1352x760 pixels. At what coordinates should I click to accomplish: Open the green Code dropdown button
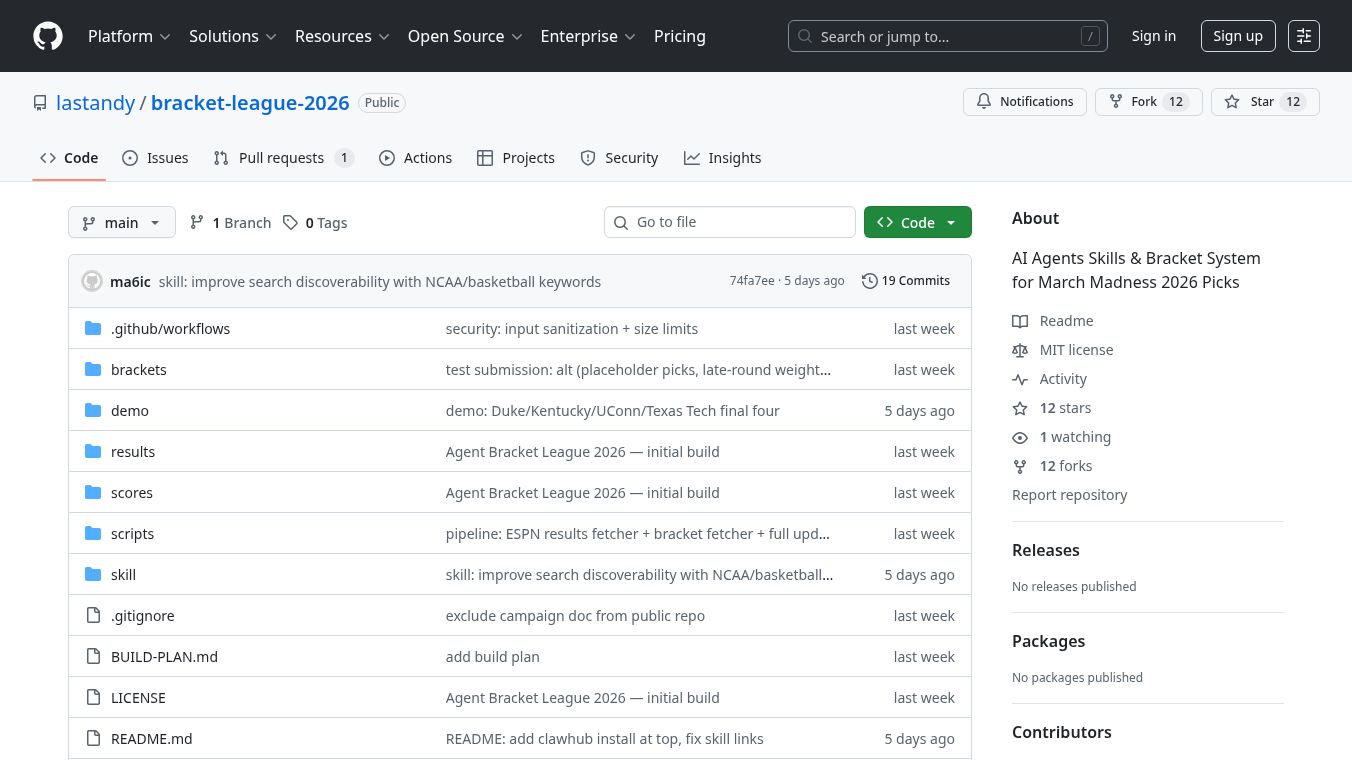tap(917, 223)
